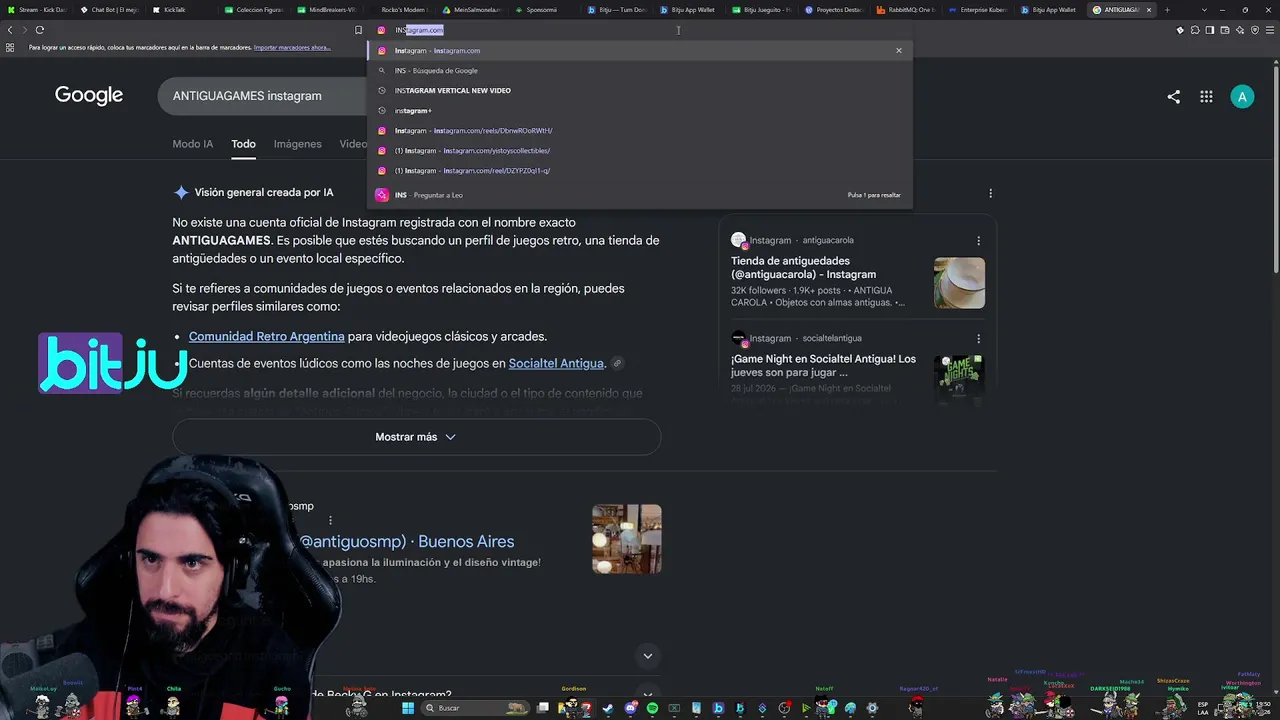Image resolution: width=1280 pixels, height=720 pixels.
Task: Open Steam from the taskbar
Action: (608, 708)
